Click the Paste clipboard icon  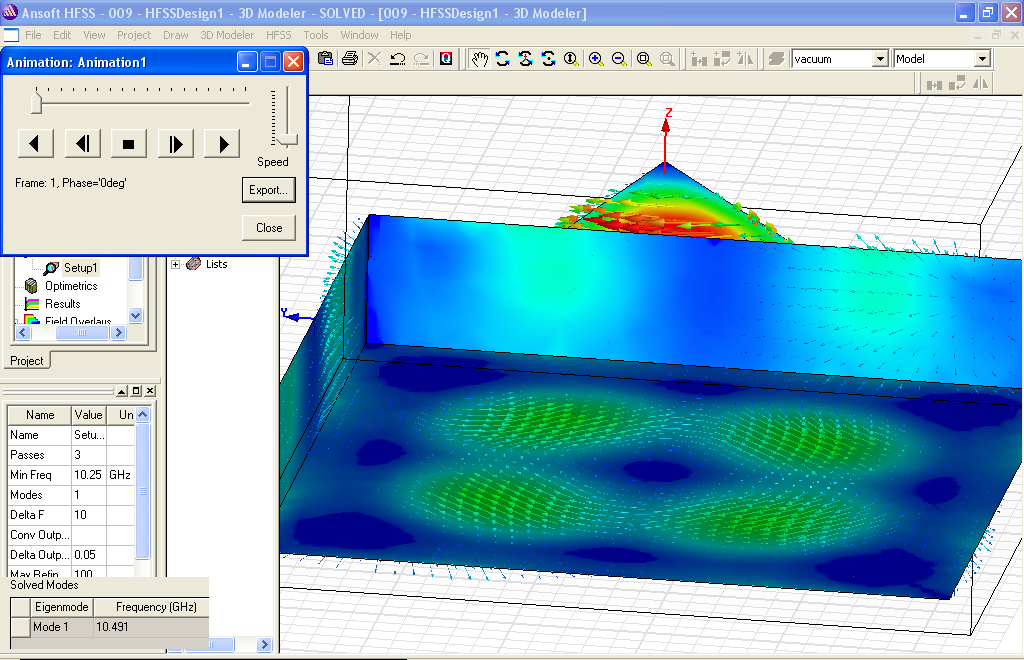click(x=325, y=59)
